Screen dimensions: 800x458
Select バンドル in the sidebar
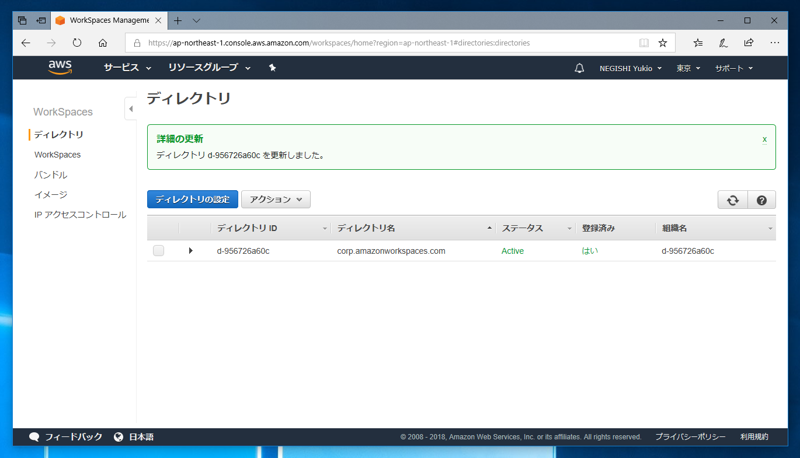pos(51,175)
